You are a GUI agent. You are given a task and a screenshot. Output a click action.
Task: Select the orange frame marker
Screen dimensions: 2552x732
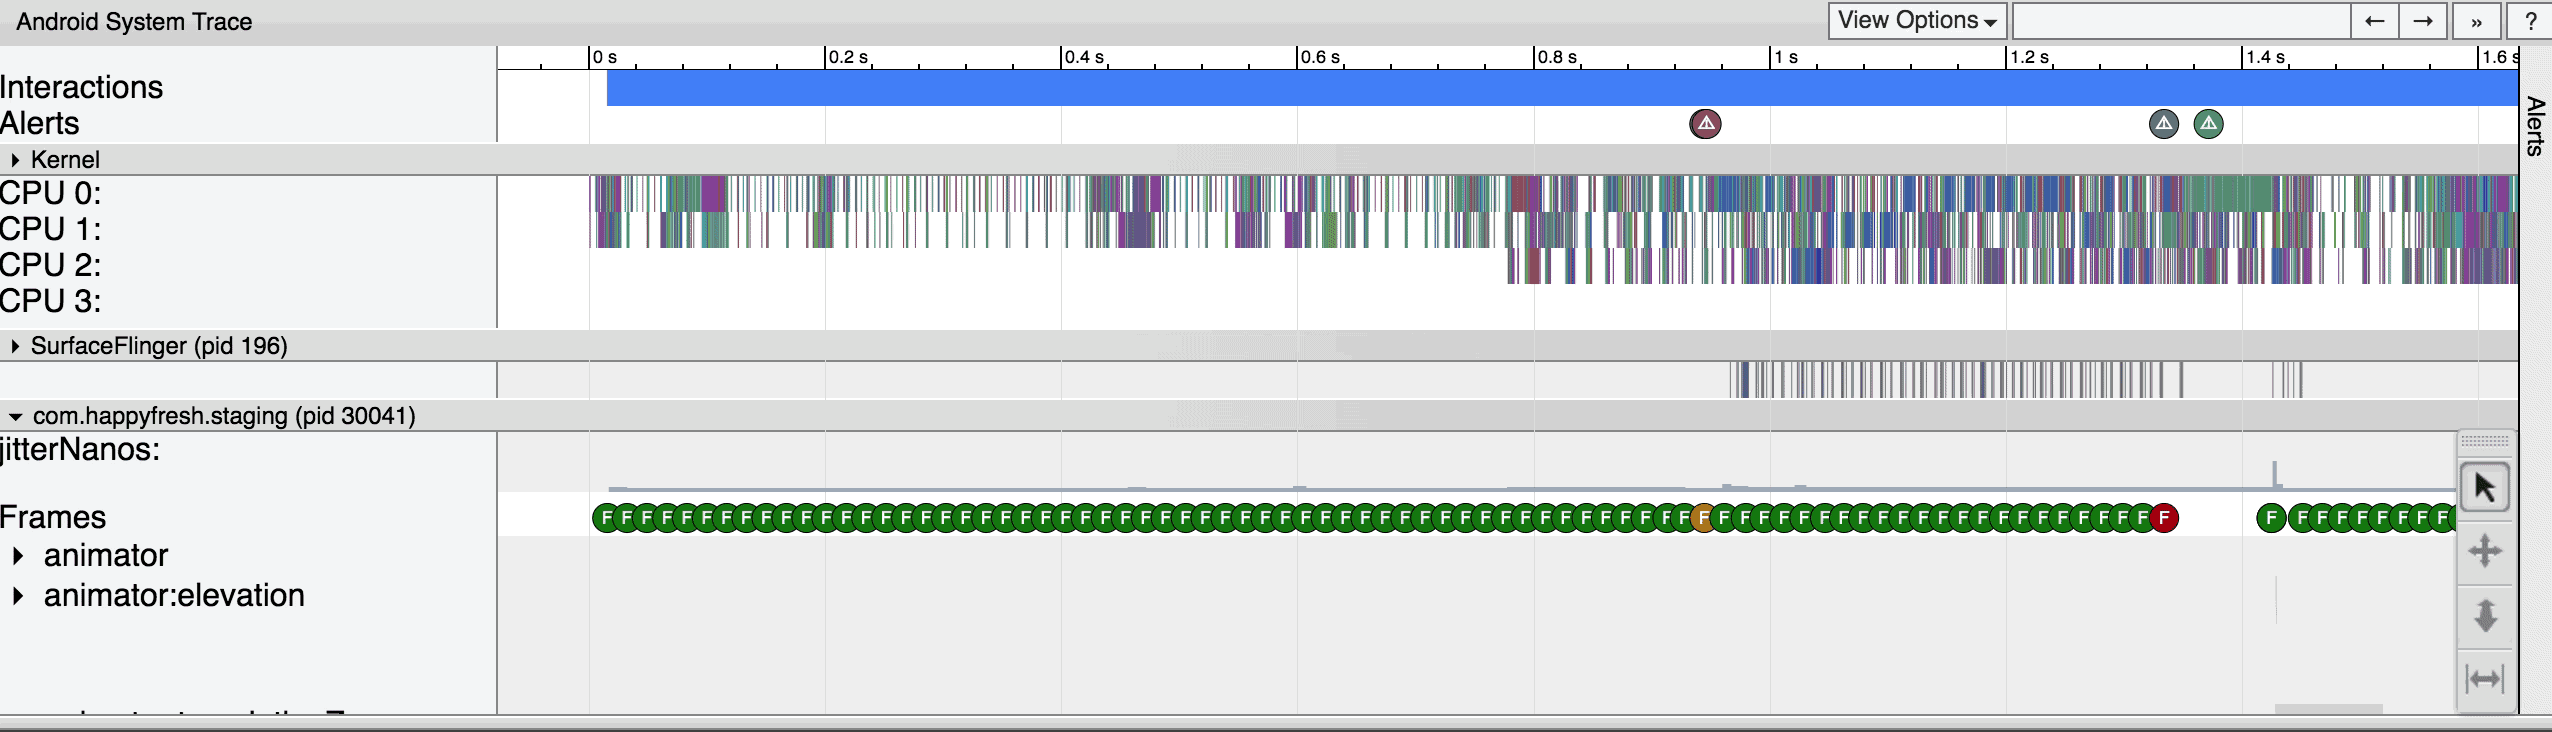(x=1704, y=518)
